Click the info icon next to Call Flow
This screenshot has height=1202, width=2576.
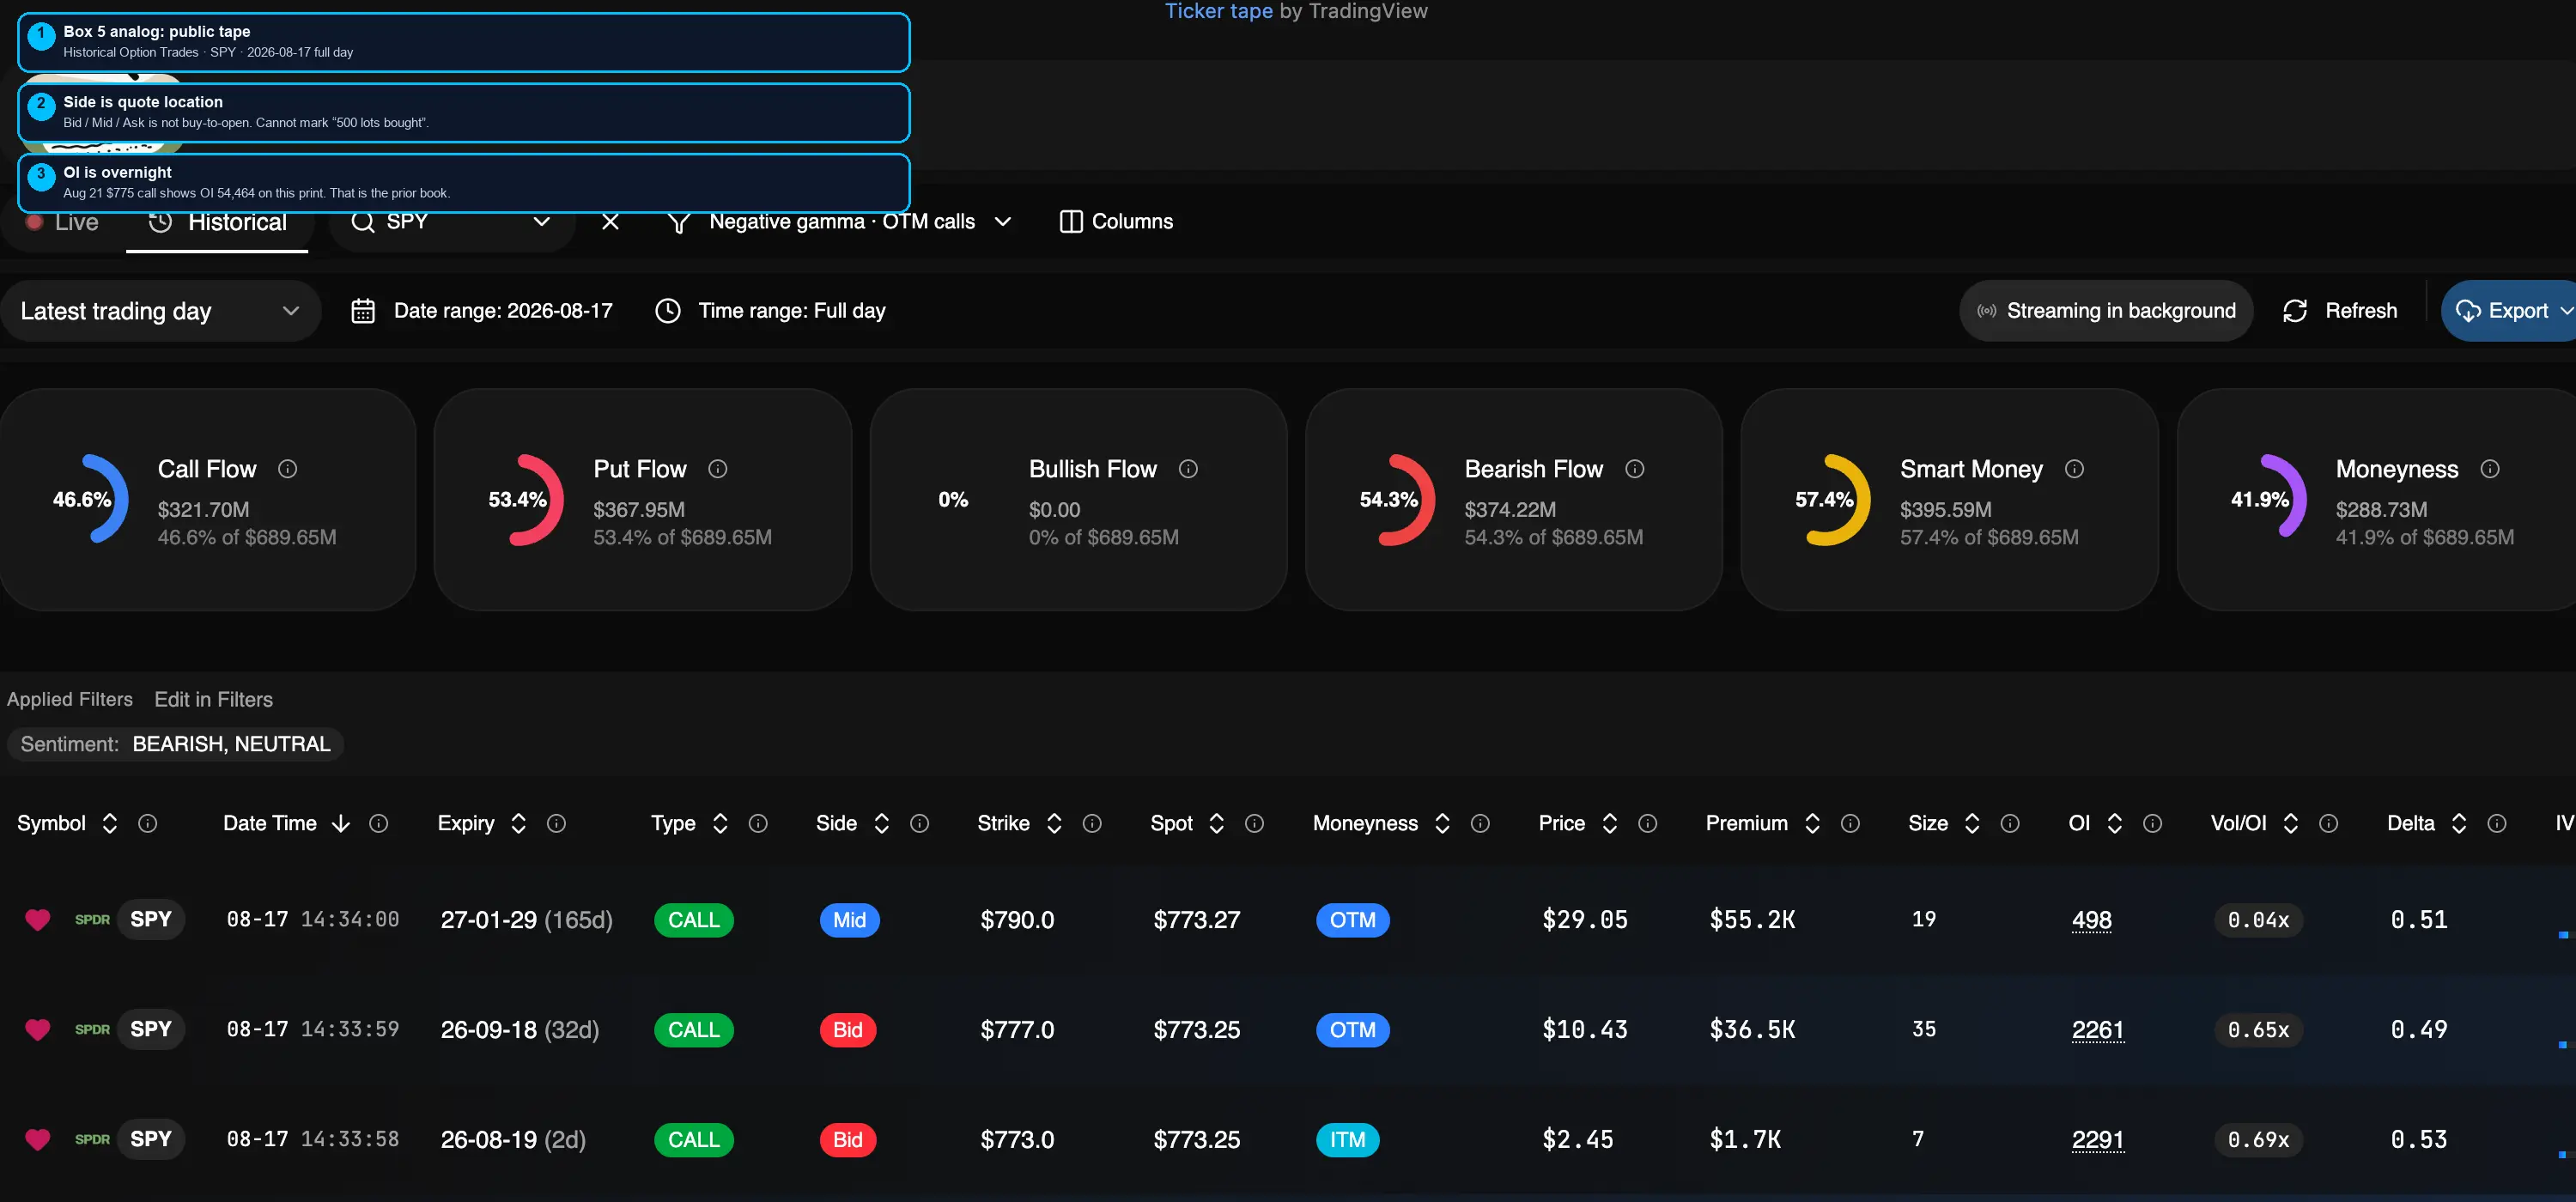[287, 469]
